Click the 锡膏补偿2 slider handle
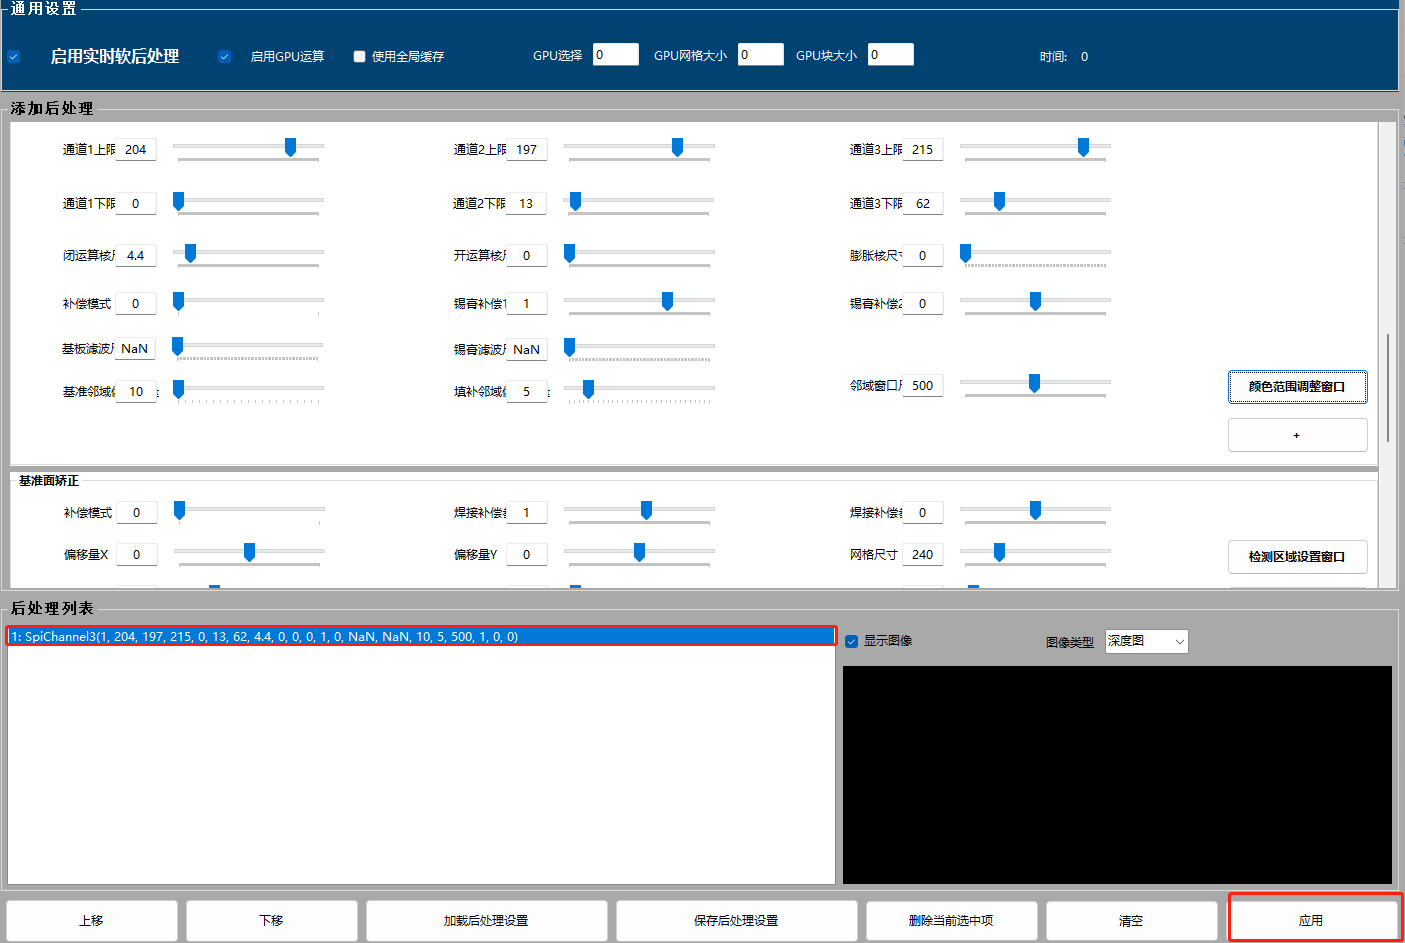 point(1035,301)
